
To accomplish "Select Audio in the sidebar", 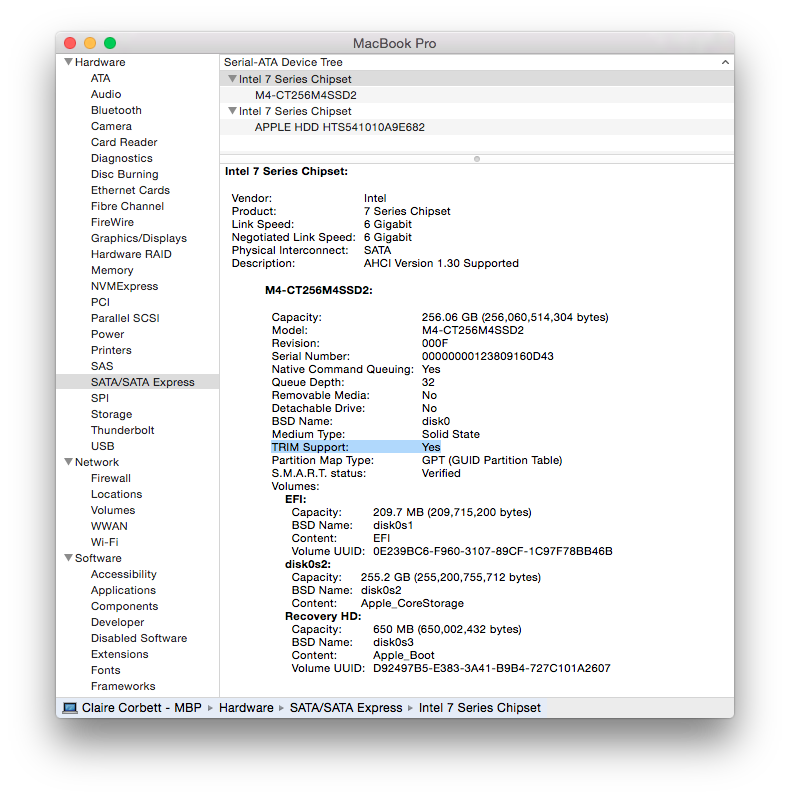I will point(106,94).
